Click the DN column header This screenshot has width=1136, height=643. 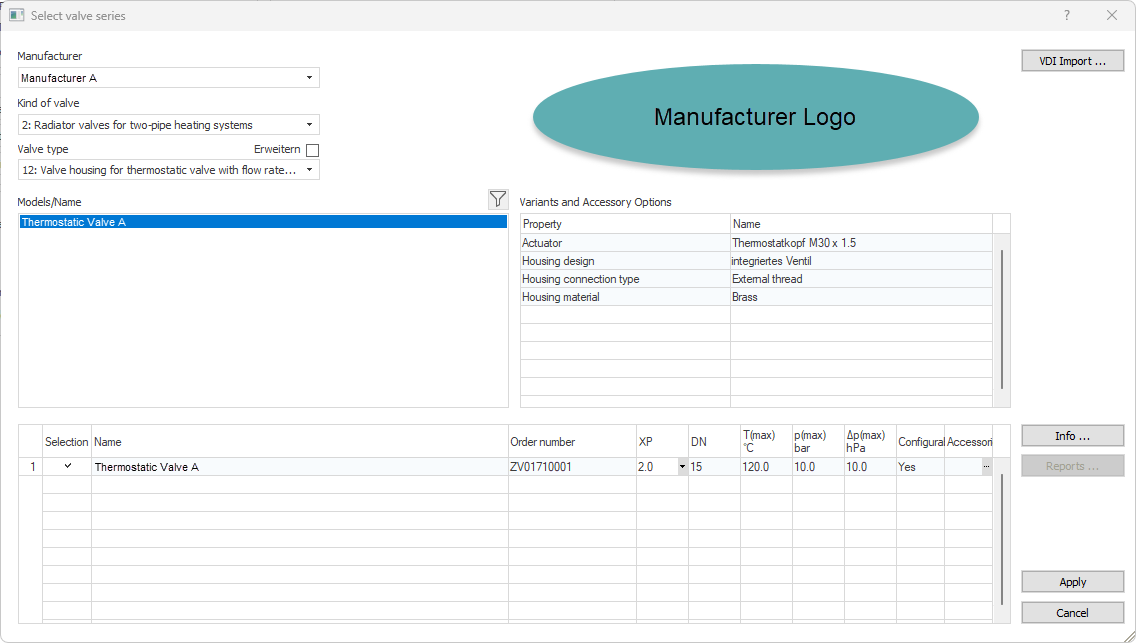pyautogui.click(x=714, y=442)
